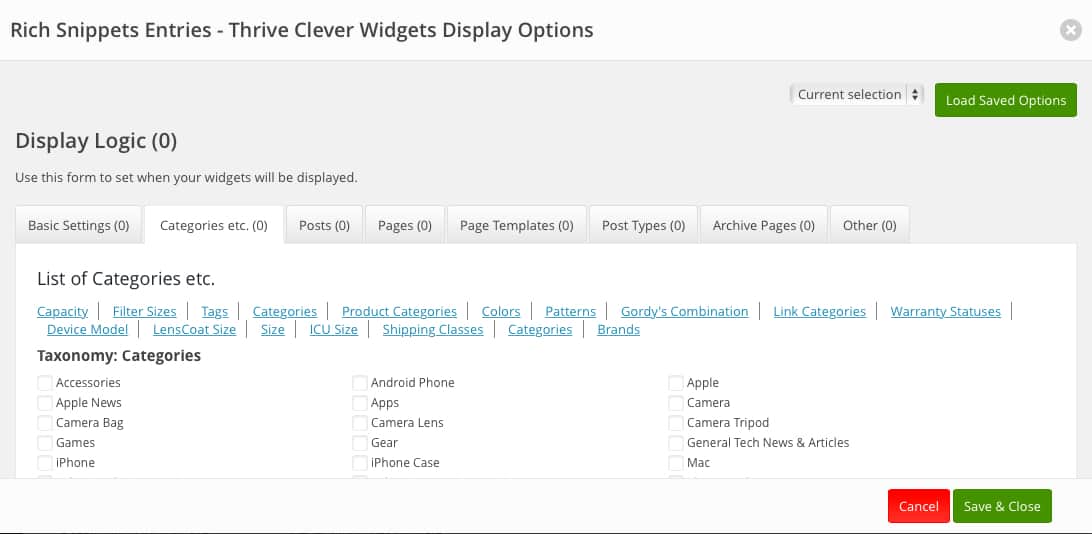Jump to the Capacity taxonomy link
1092x534 pixels.
(x=62, y=311)
